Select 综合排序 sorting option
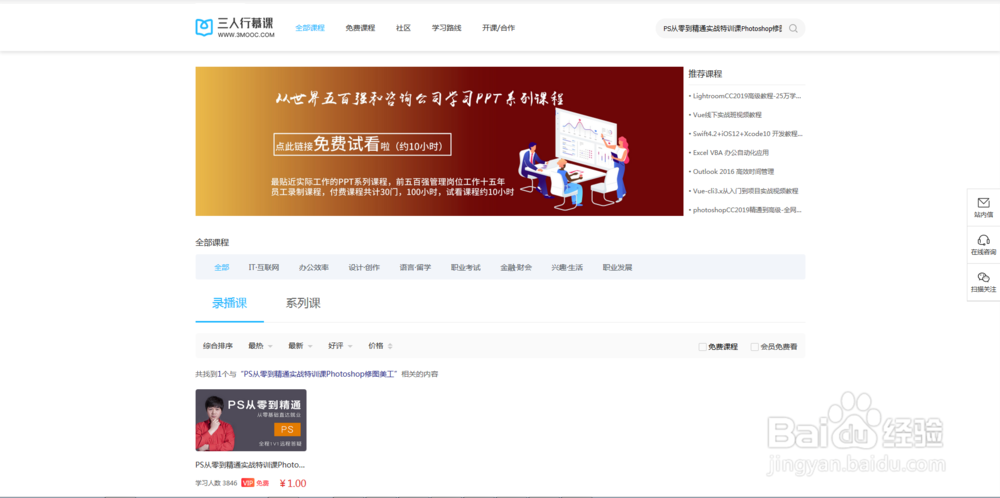 [x=217, y=346]
